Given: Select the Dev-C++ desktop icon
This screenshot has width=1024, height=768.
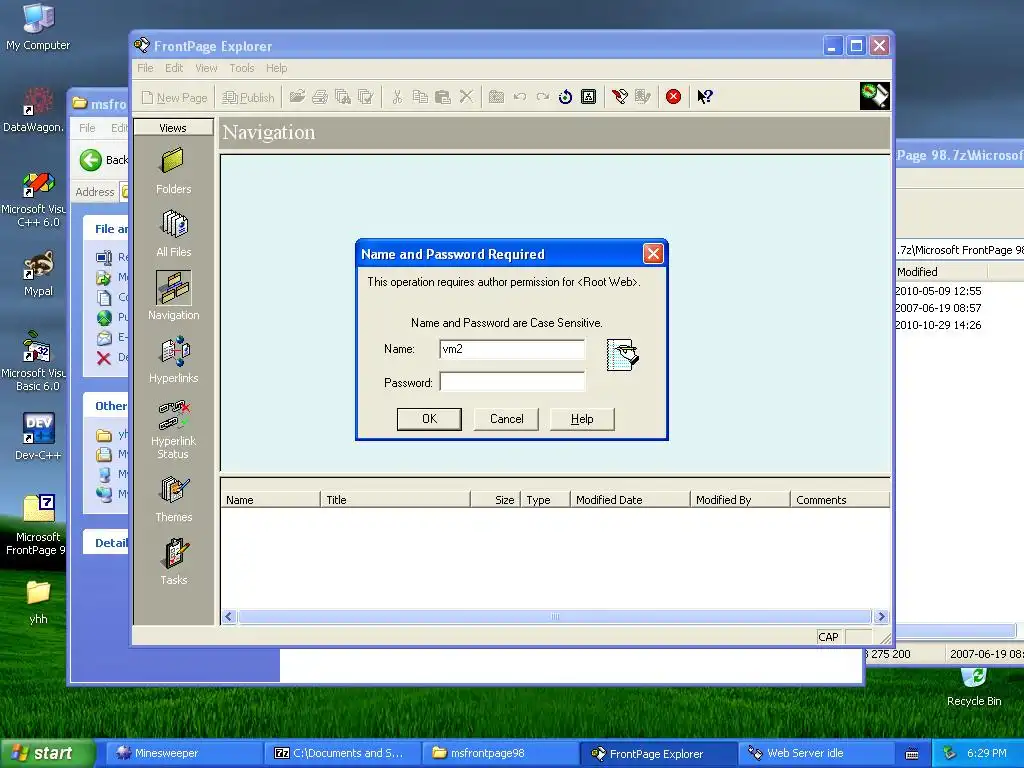Looking at the screenshot, I should 38,436.
